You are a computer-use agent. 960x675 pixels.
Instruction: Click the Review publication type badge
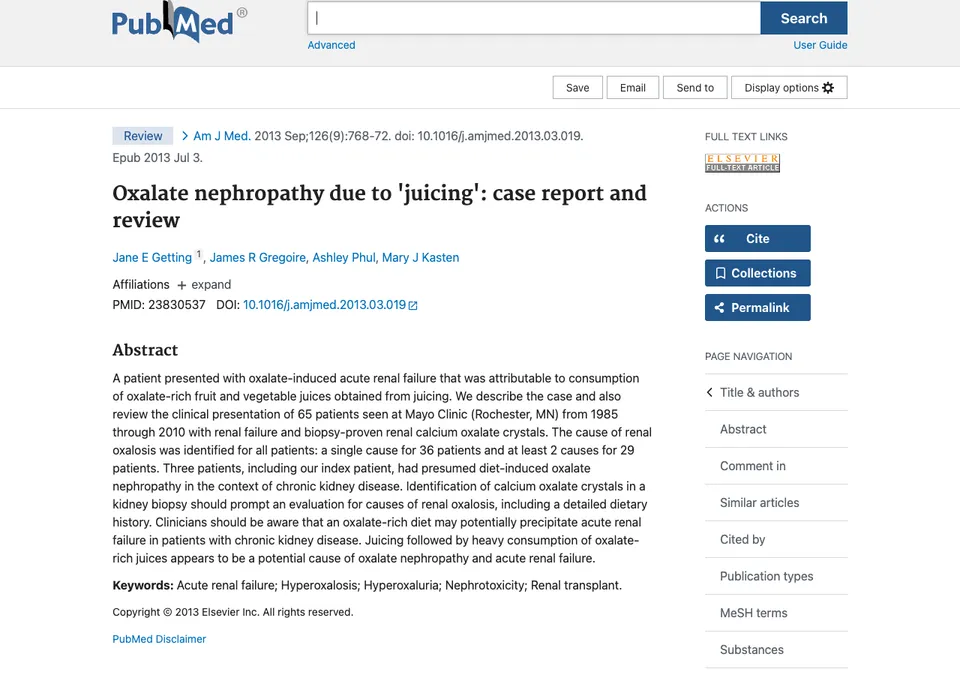coord(143,136)
